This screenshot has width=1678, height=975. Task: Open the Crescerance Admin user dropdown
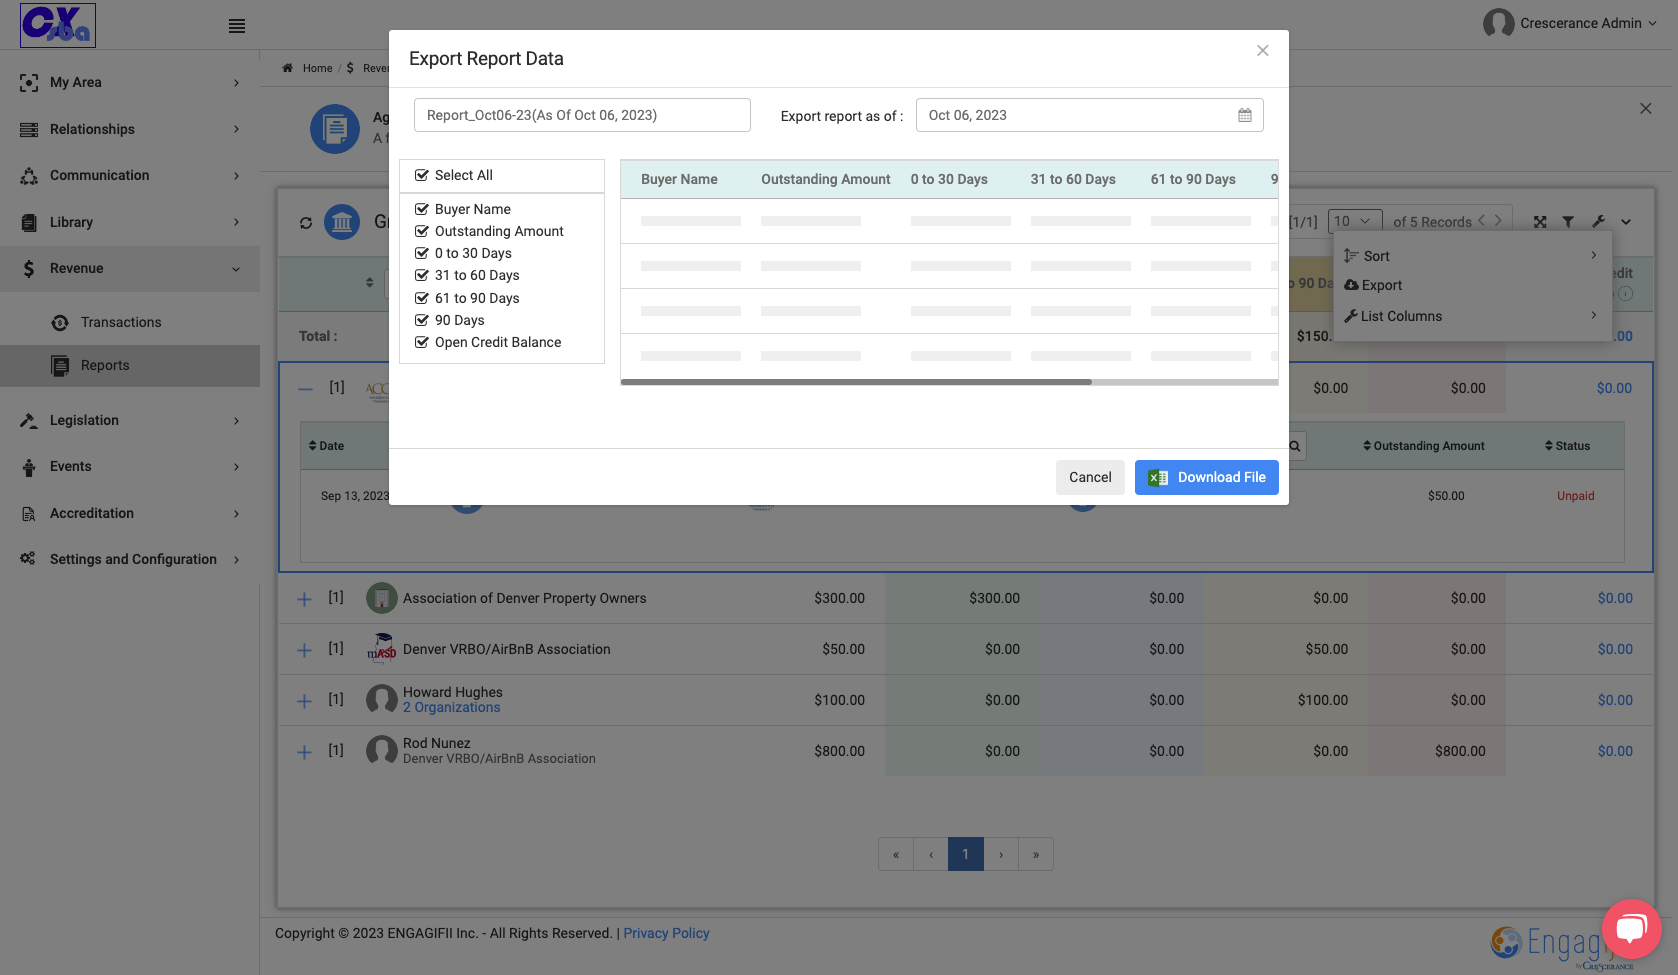pyautogui.click(x=1570, y=23)
